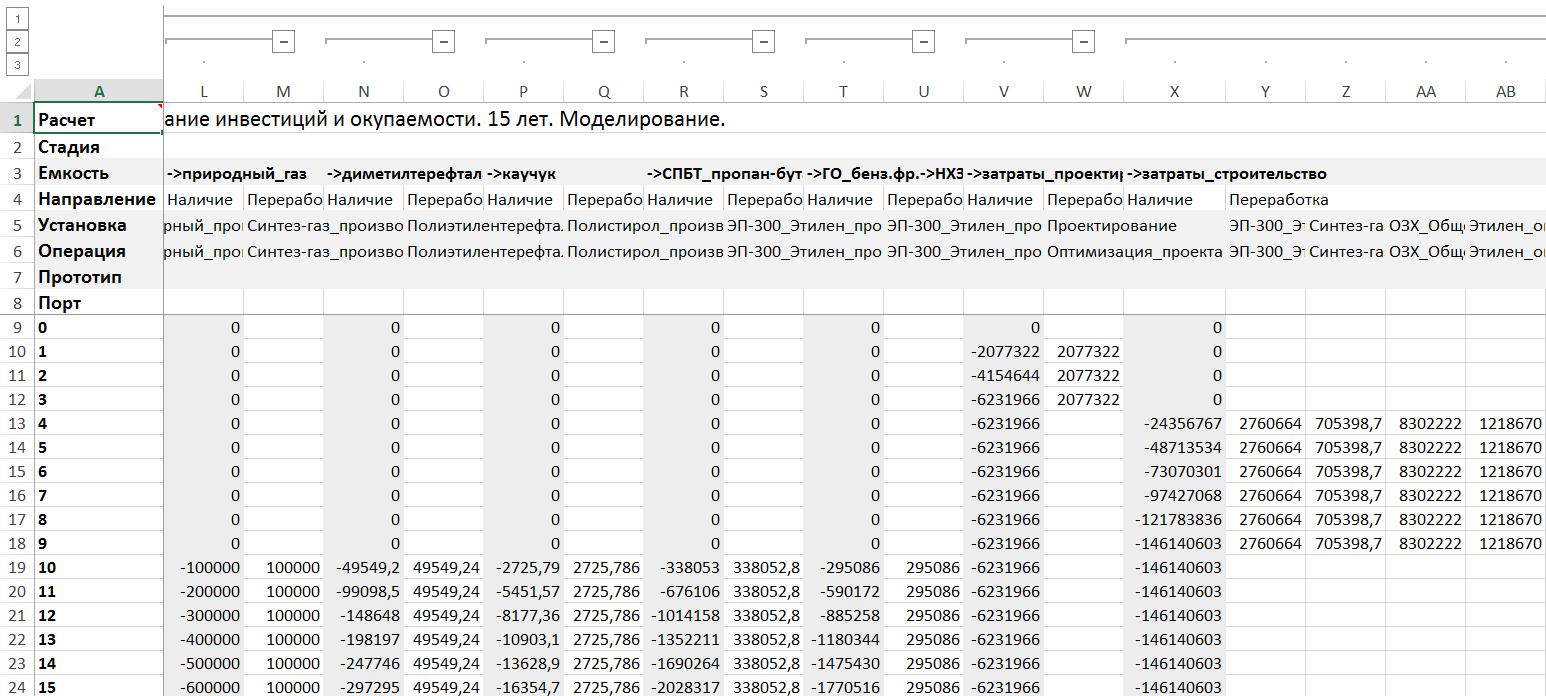1546x696 pixels.
Task: Click outline level 3 button
Action: coord(17,65)
